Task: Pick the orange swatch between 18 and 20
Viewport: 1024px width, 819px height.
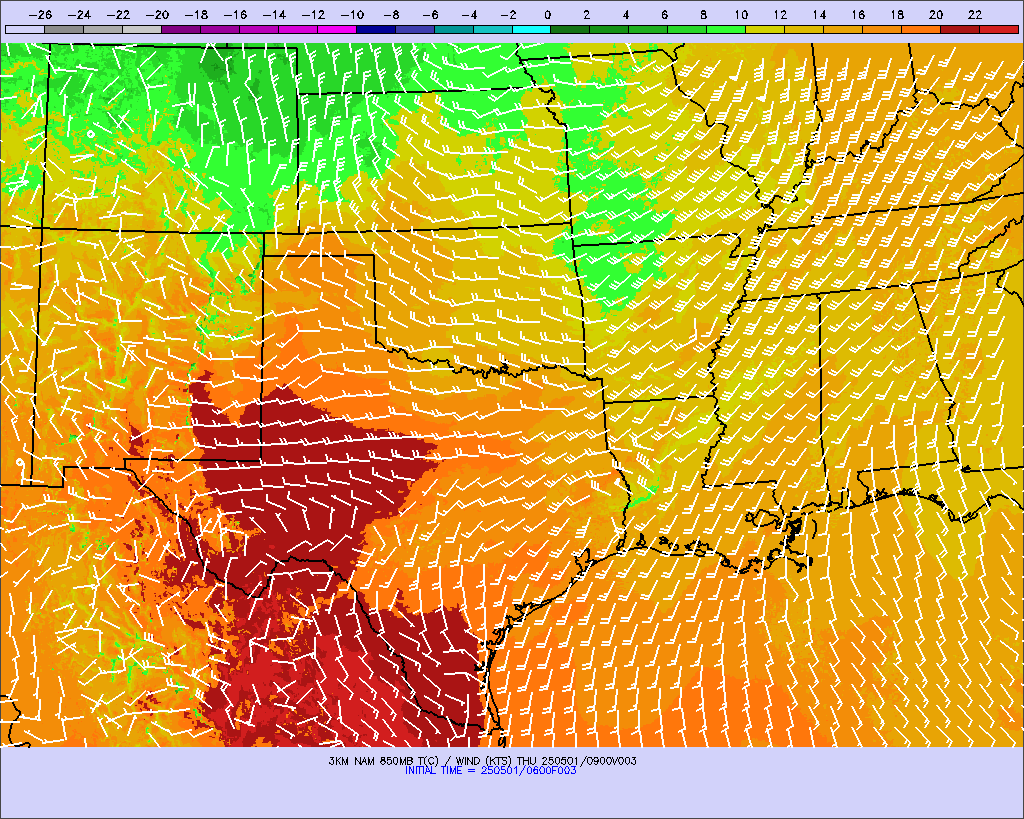Action: [x=921, y=29]
